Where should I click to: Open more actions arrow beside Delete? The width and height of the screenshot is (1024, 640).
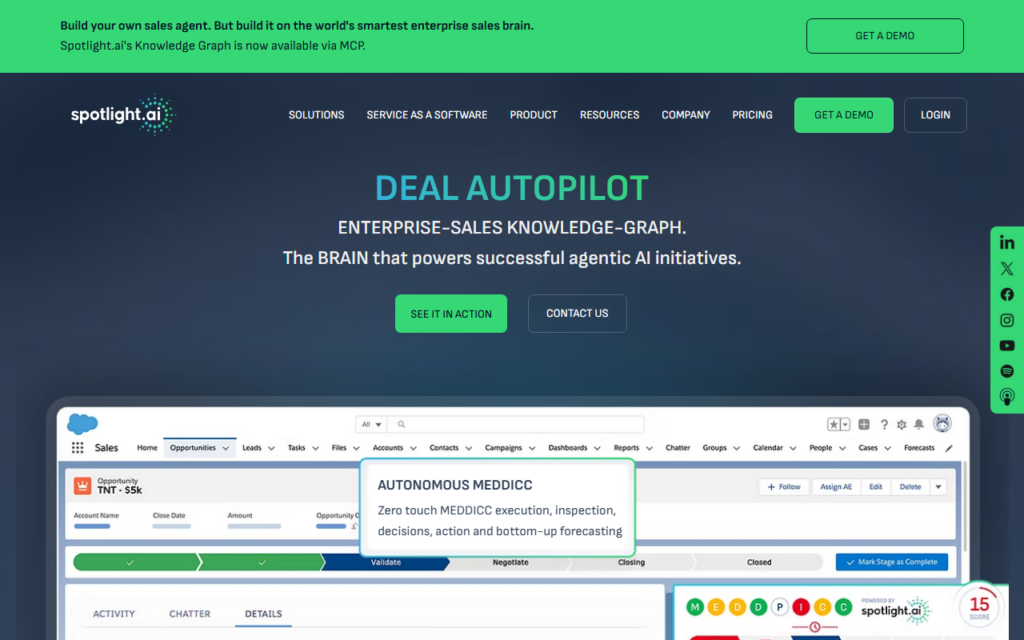click(x=938, y=487)
